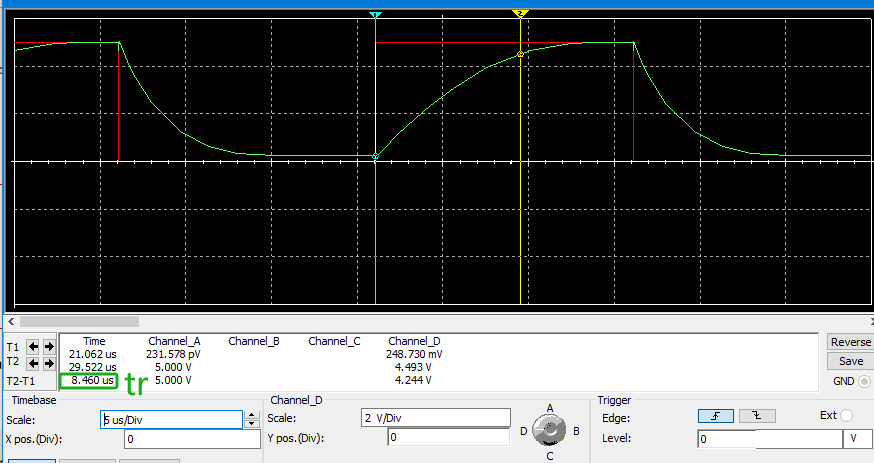This screenshot has width=874, height=463.
Task: Click the T2-T1 time value 8.460 us
Action: pos(93,381)
